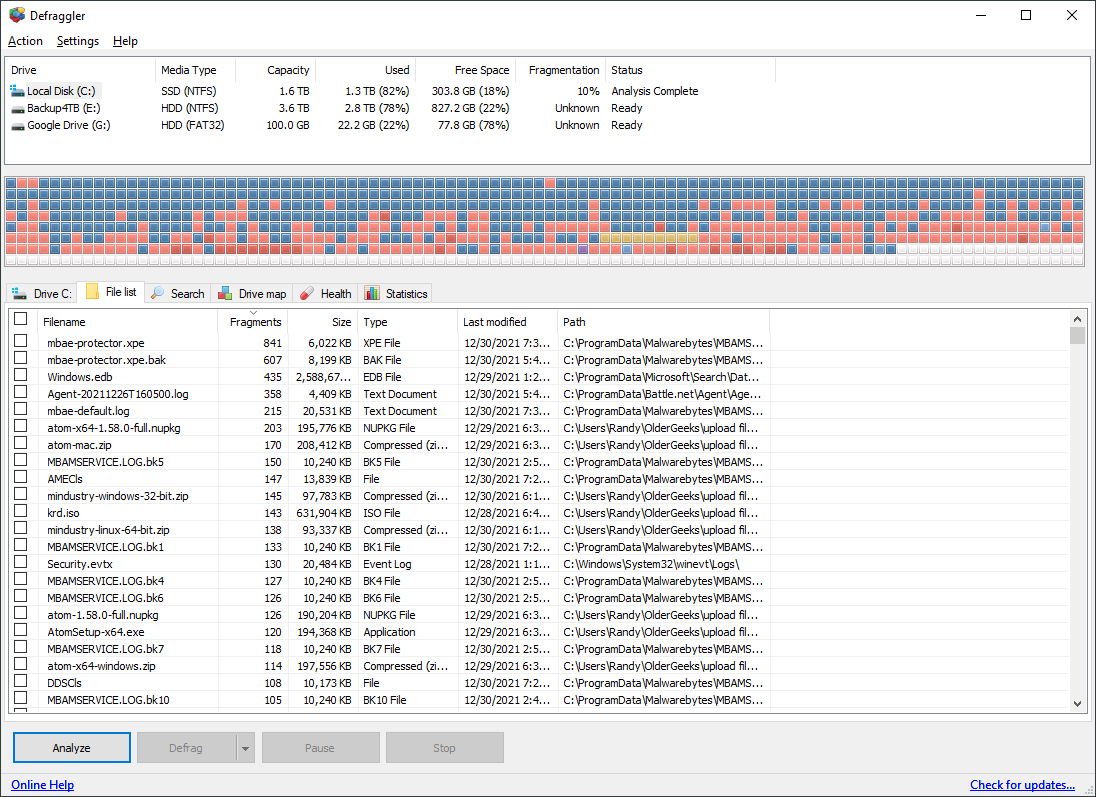Check the box for mbae-protector.xpe.bak
The width and height of the screenshot is (1096, 797).
[21, 358]
